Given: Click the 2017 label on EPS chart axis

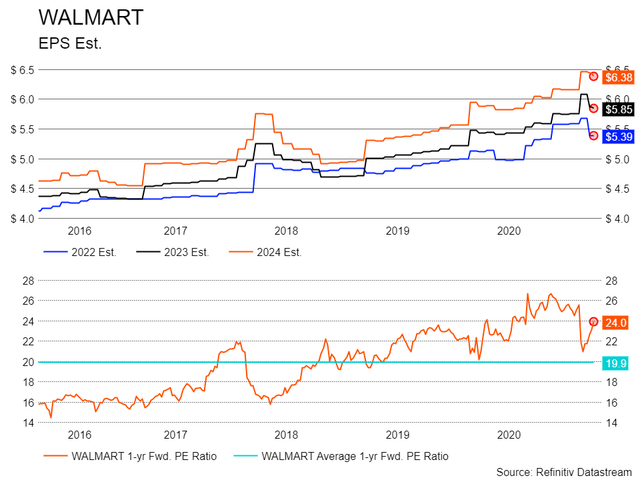Looking at the screenshot, I should tap(176, 231).
